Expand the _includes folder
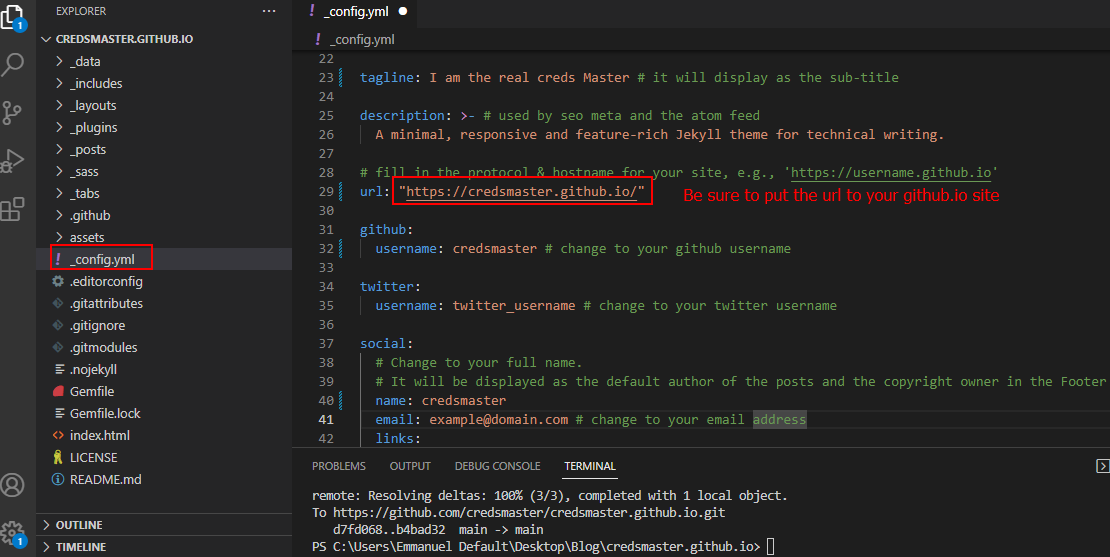The height and width of the screenshot is (557, 1110). click(x=59, y=84)
